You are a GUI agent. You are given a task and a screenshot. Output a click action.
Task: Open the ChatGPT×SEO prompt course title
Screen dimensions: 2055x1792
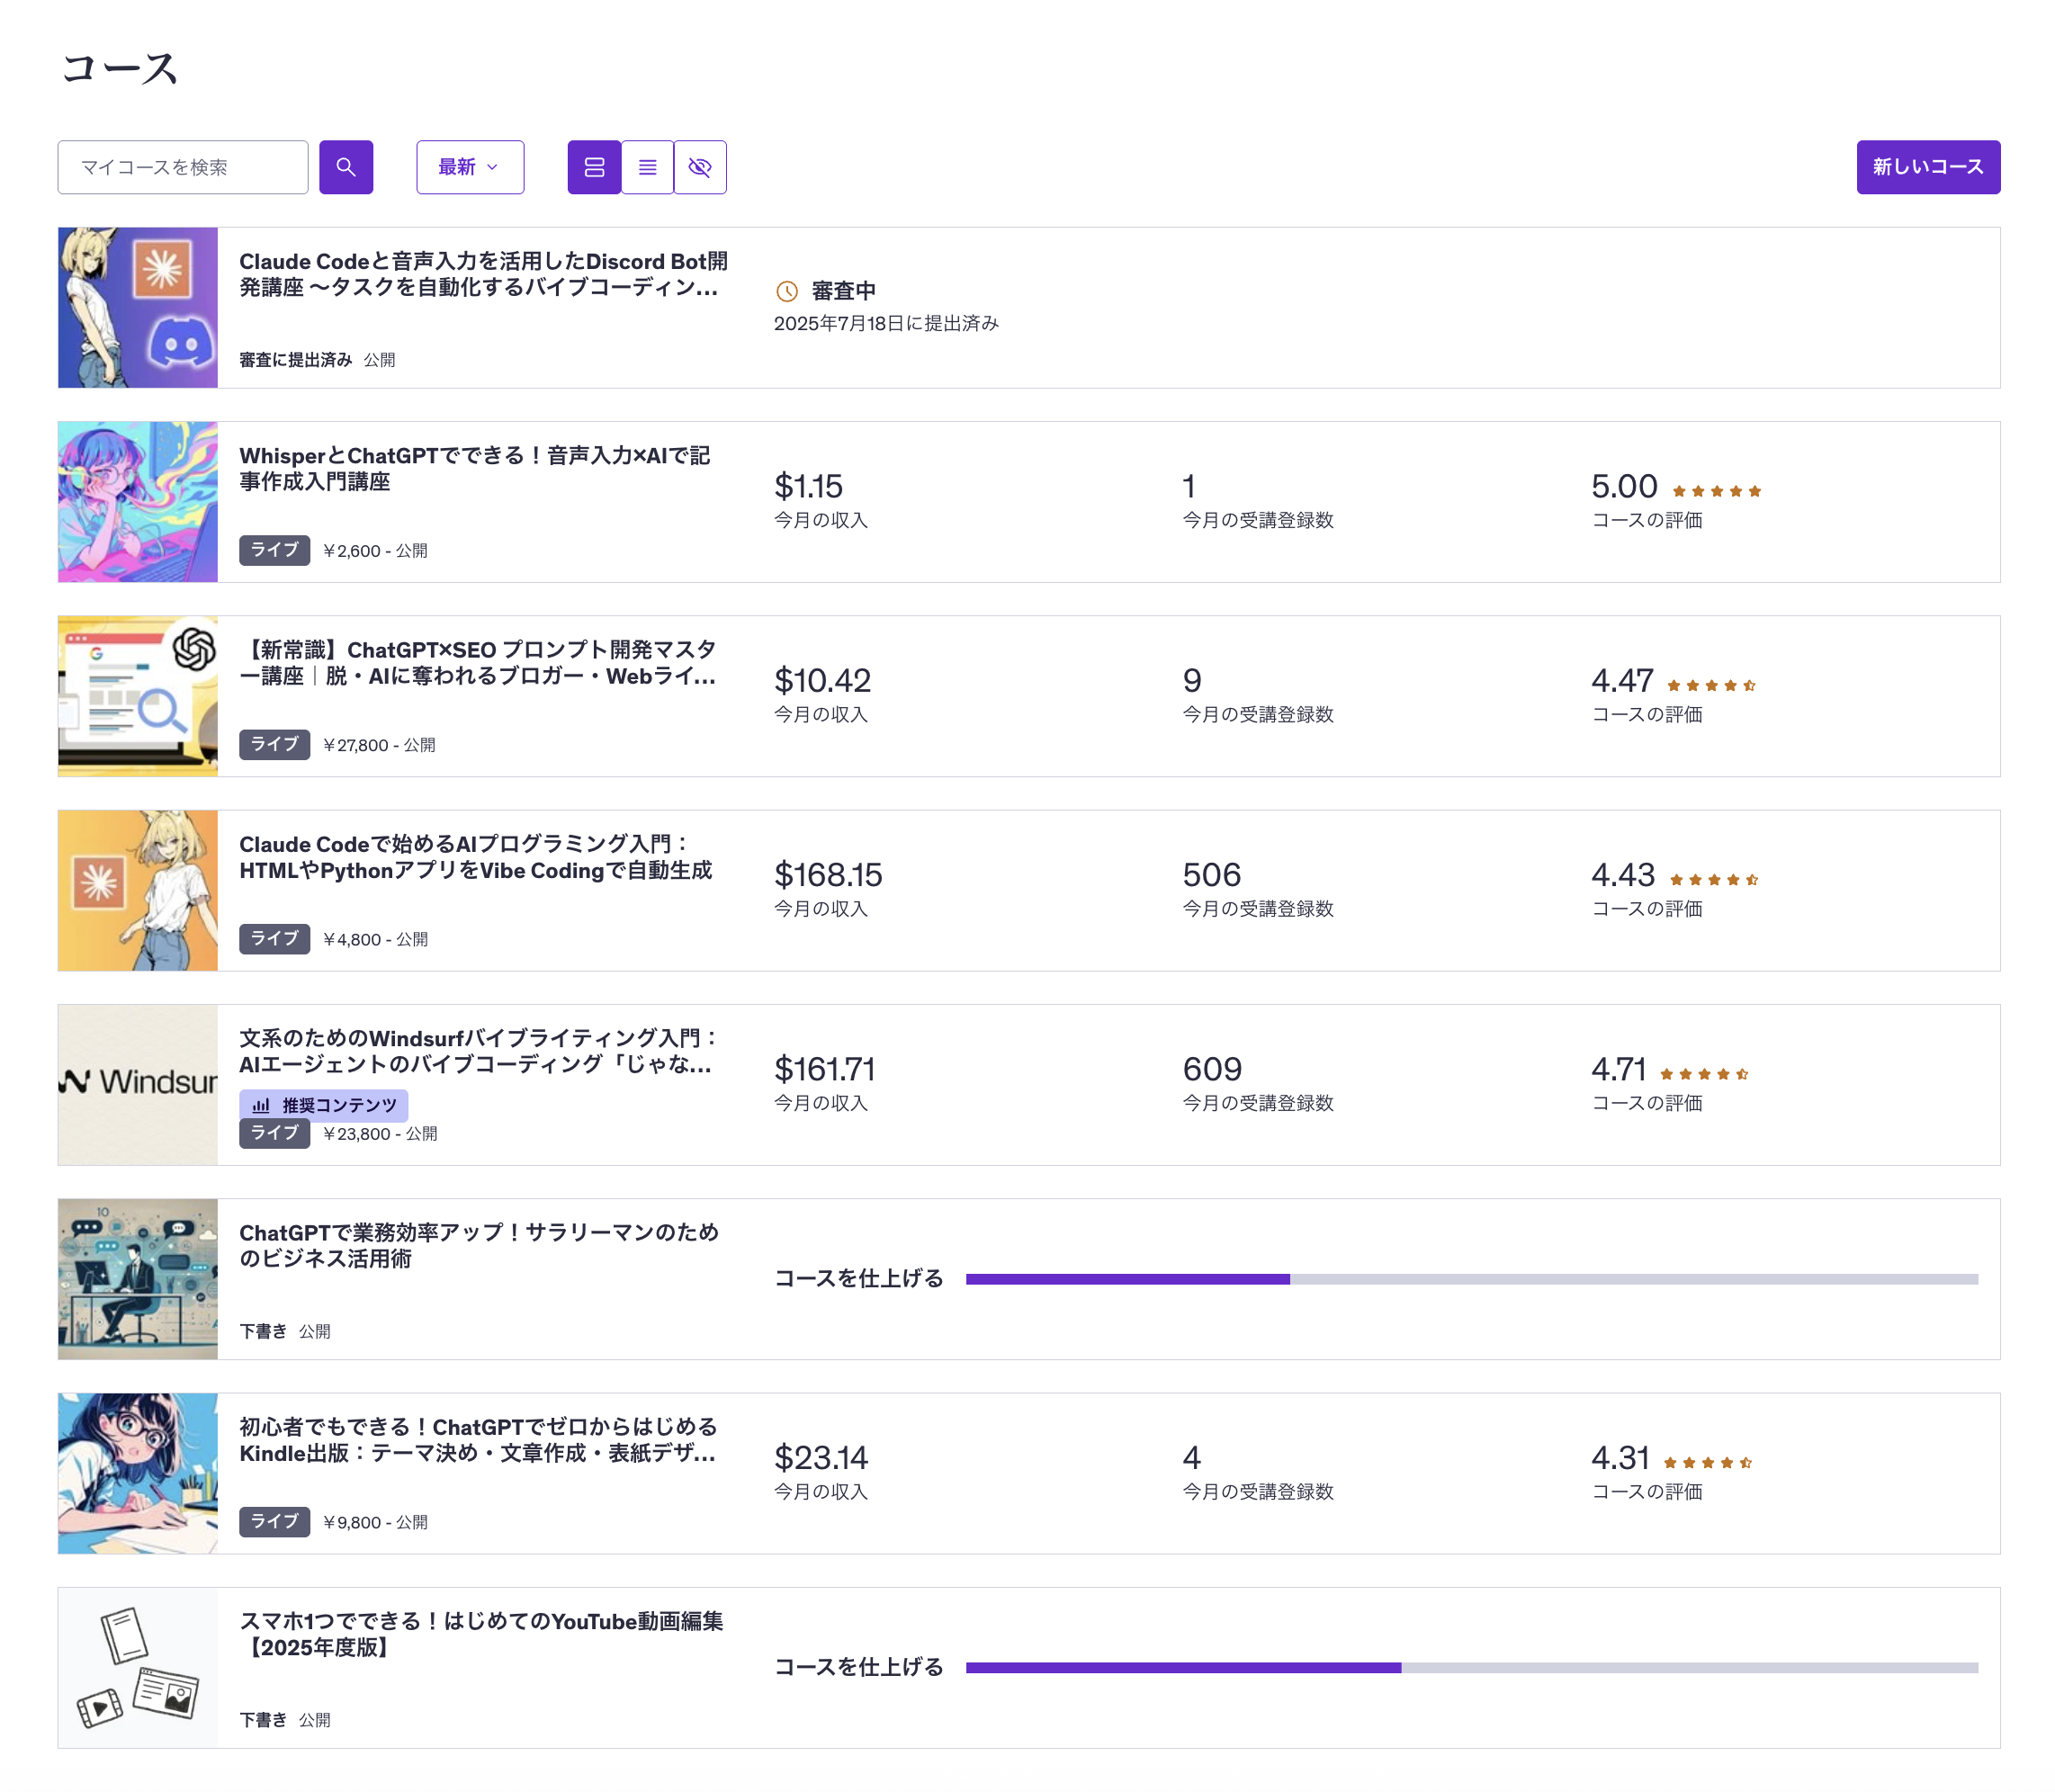[478, 662]
